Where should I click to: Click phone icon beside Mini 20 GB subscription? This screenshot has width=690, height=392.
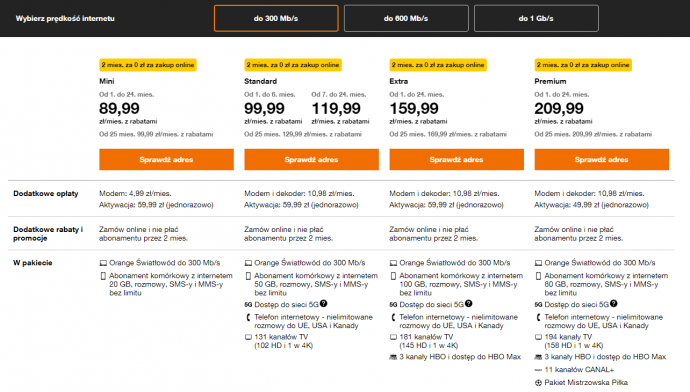[103, 276]
